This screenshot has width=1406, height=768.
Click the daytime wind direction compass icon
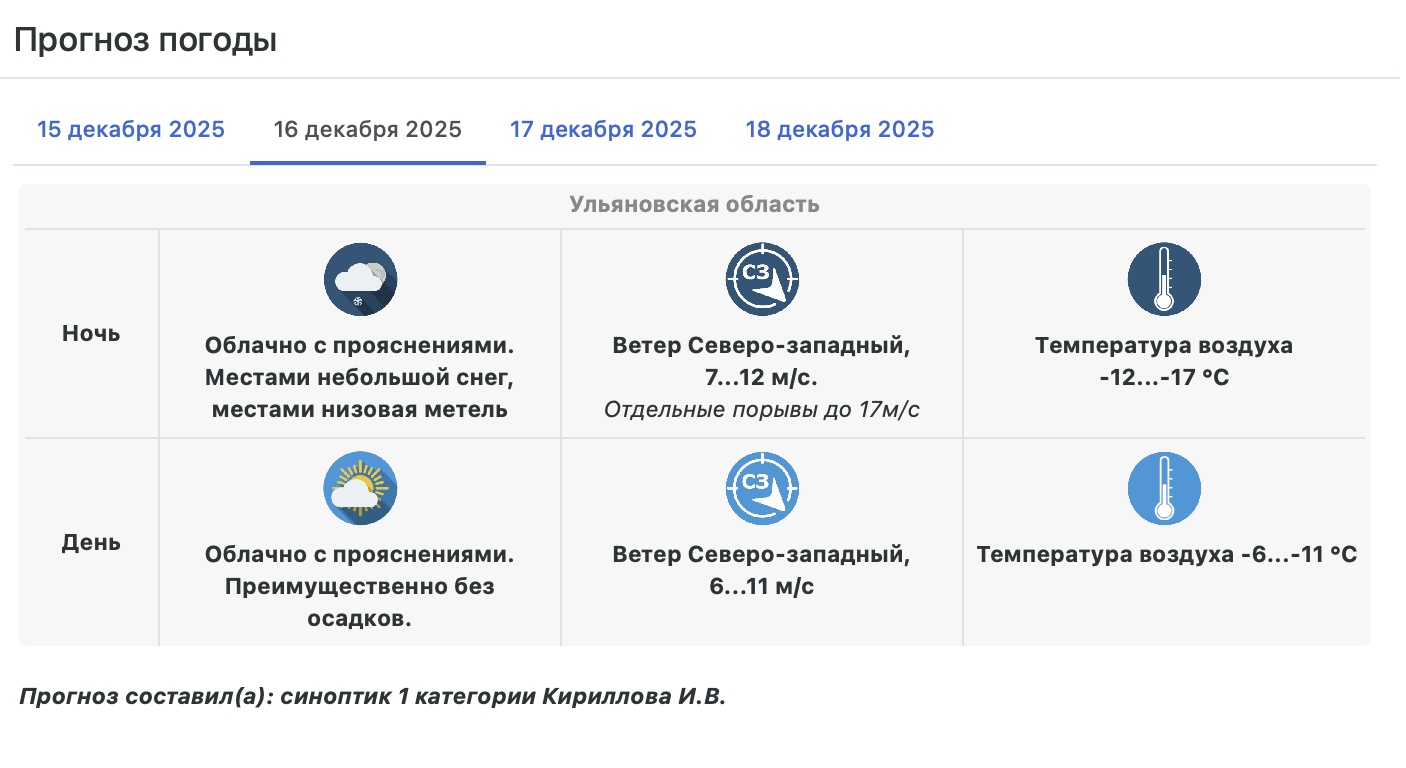tap(762, 488)
